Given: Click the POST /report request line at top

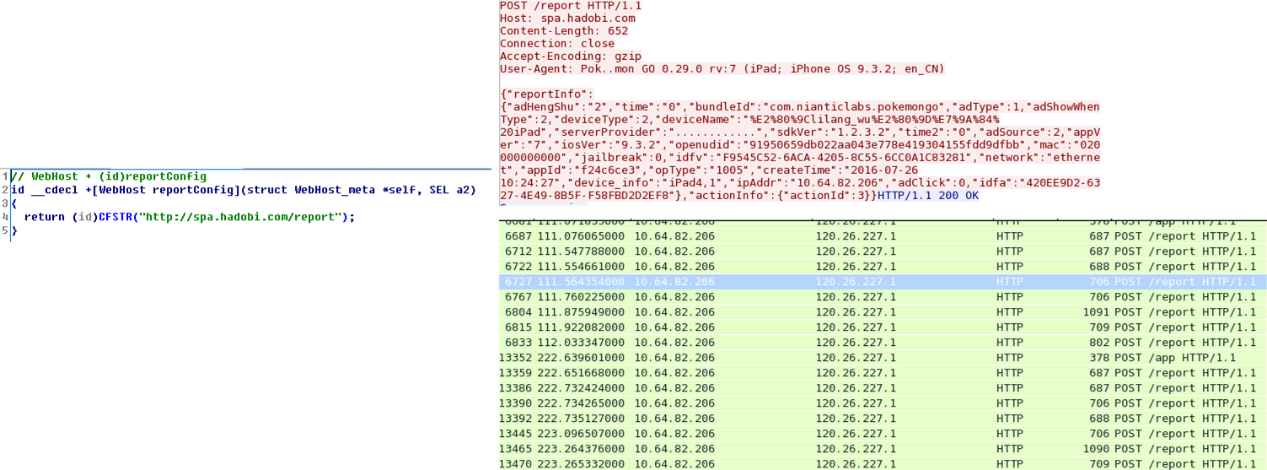Looking at the screenshot, I should (570, 6).
